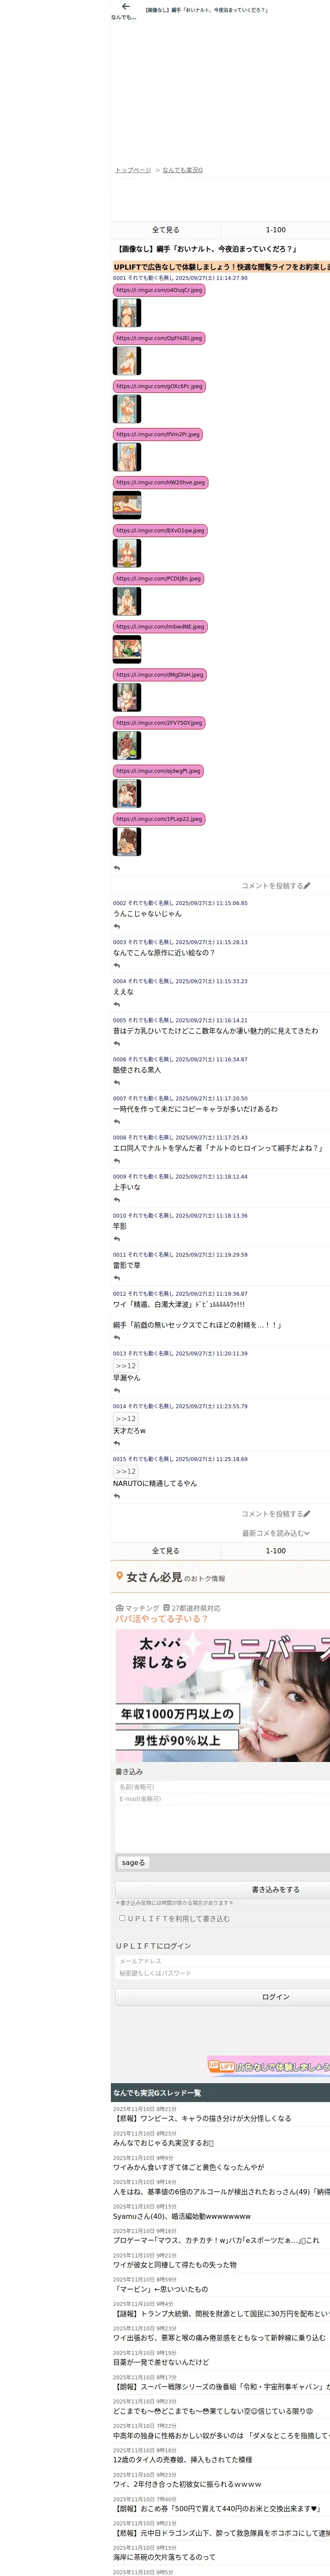Click the UPLIFT ad-free banner logo

[x=221, y=2066]
